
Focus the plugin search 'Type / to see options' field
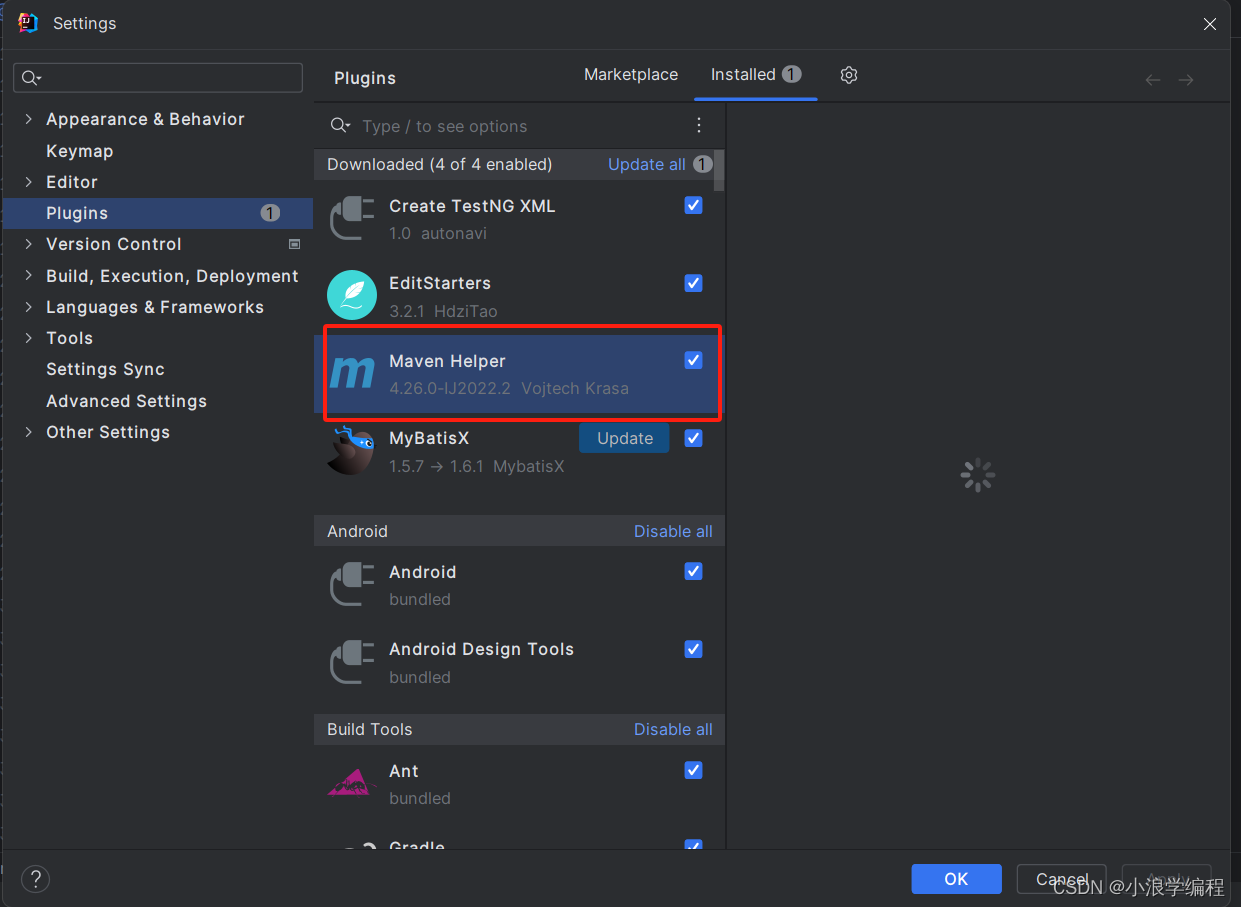[x=519, y=126]
